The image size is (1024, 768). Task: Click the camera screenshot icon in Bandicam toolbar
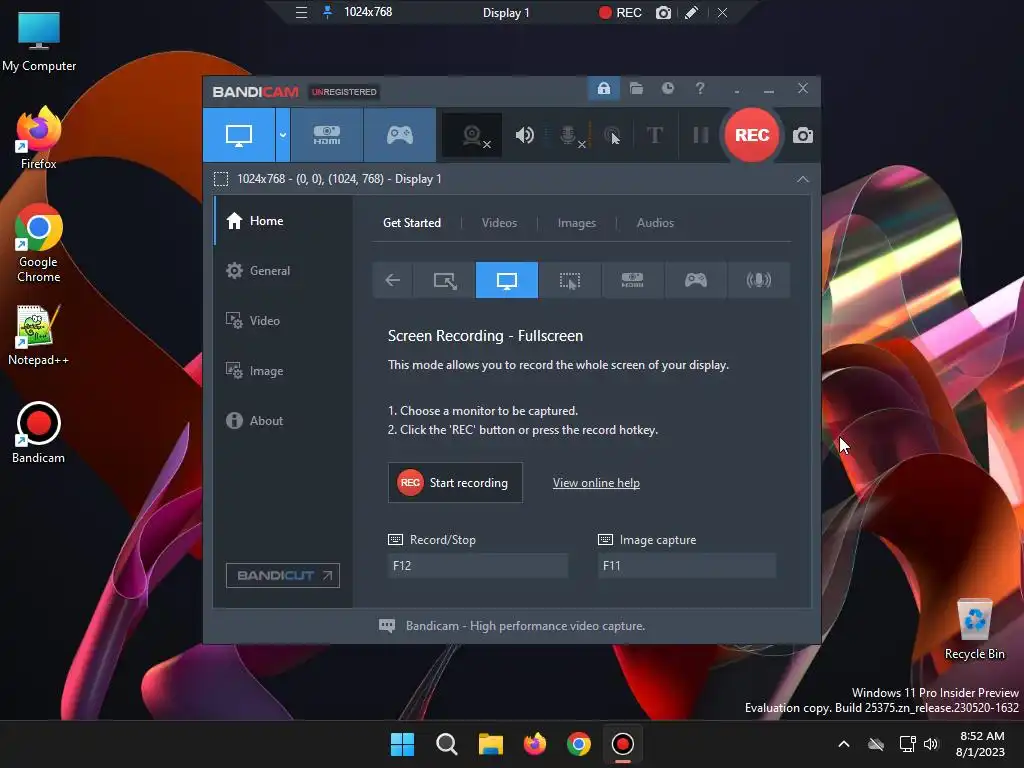(803, 135)
